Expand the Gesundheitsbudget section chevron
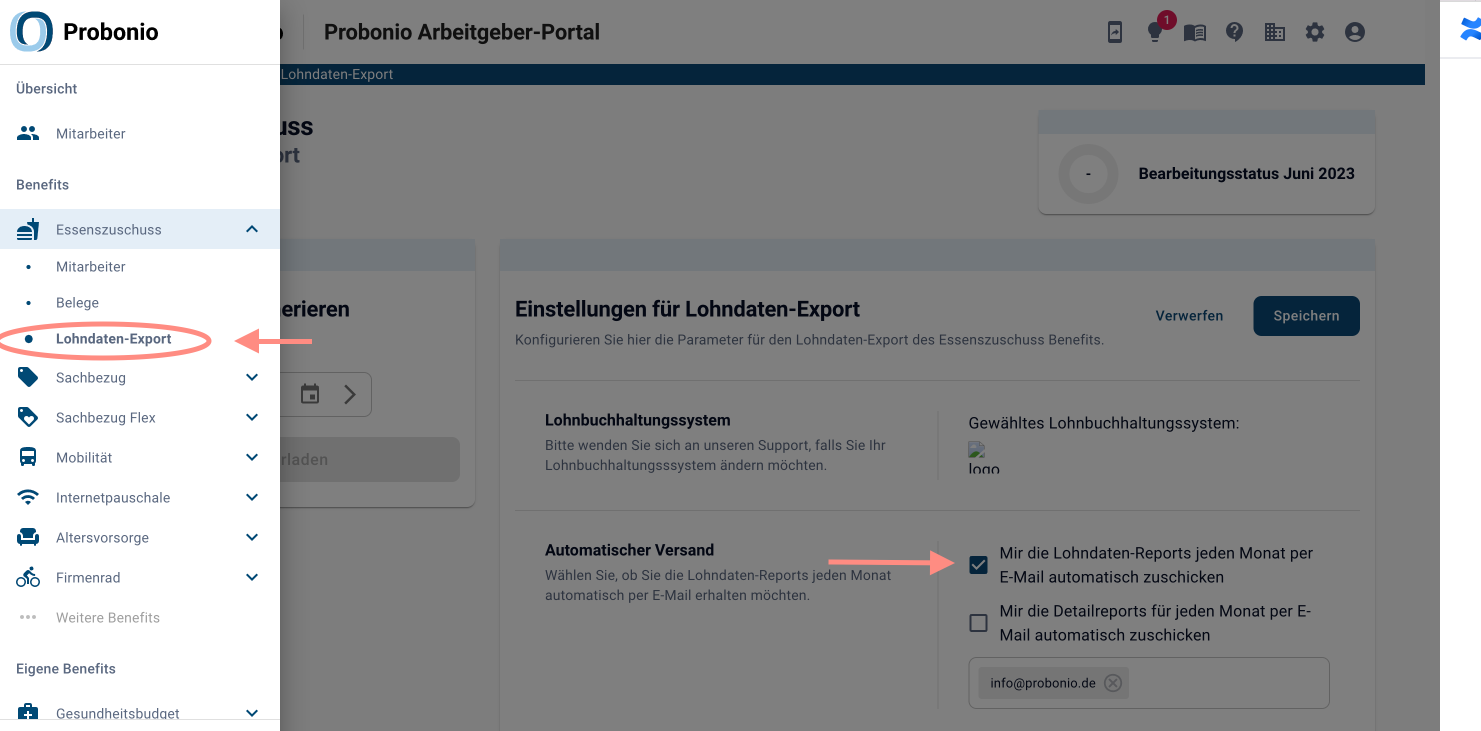Image resolution: width=1481 pixels, height=731 pixels. [x=252, y=713]
